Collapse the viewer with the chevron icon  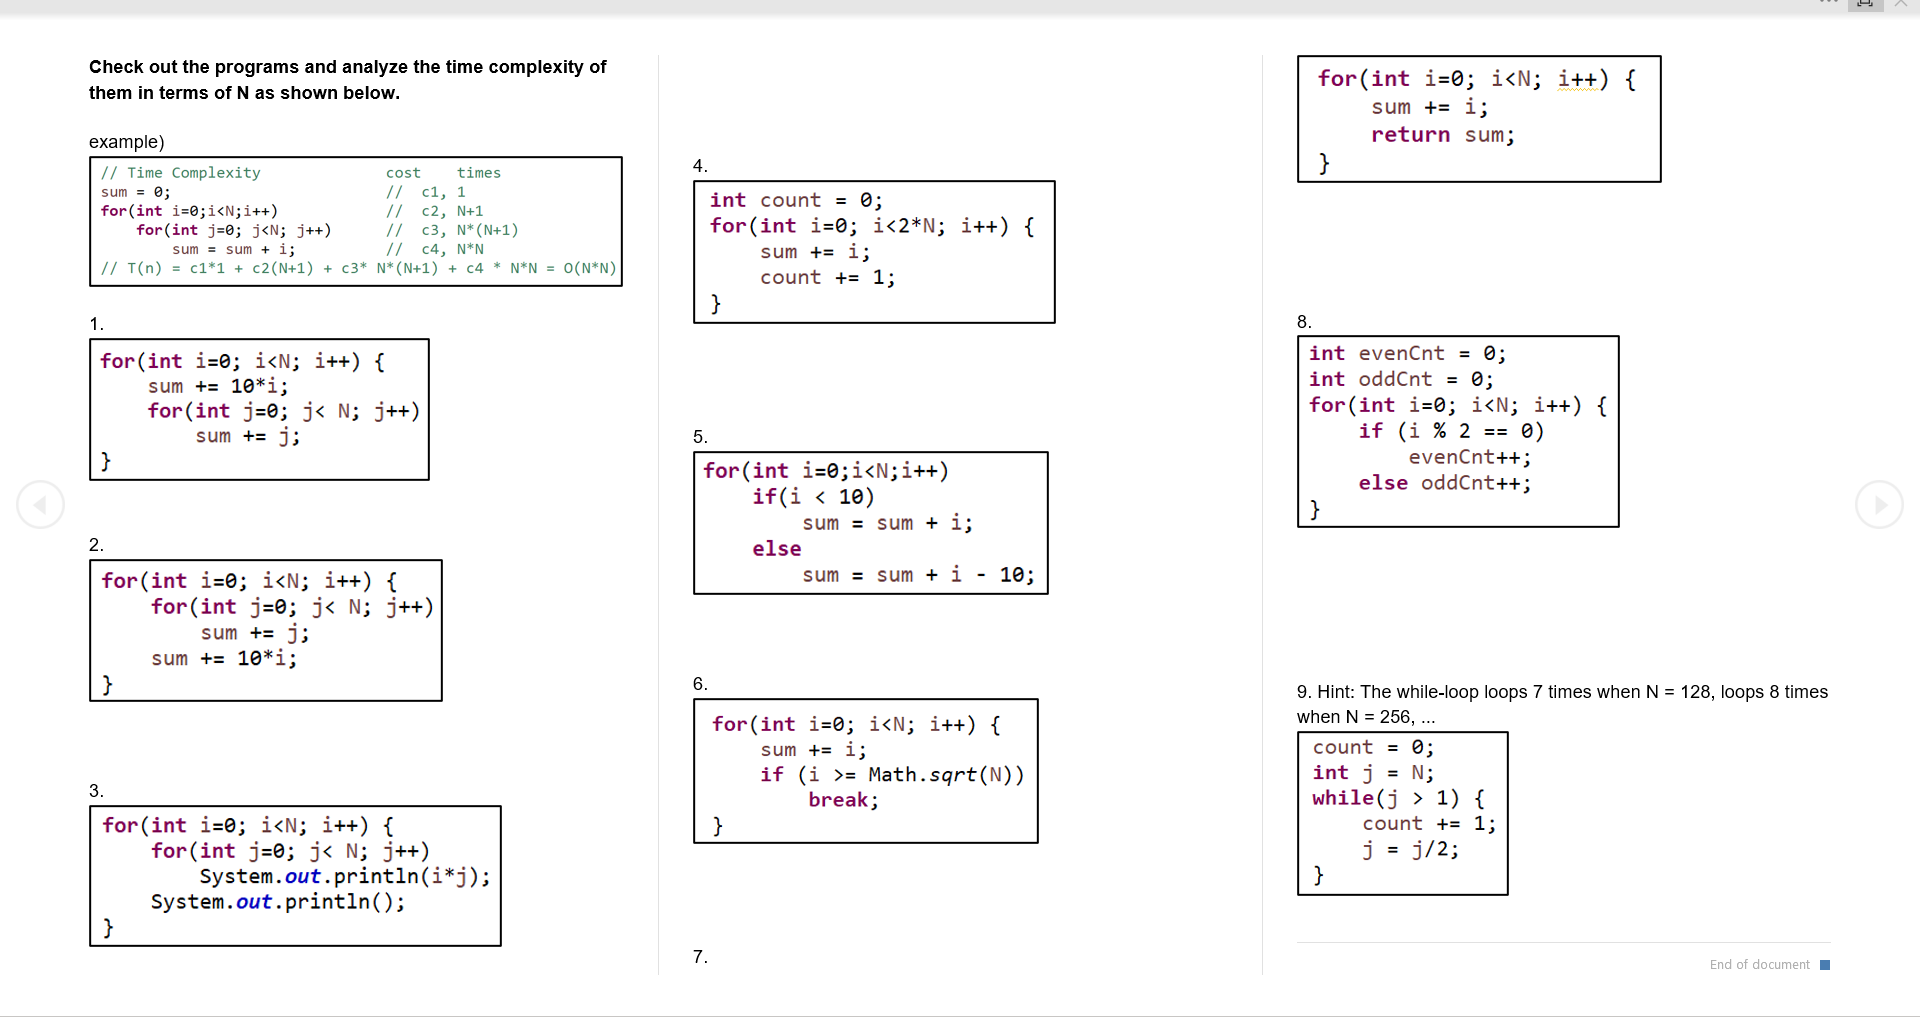click(1901, 4)
